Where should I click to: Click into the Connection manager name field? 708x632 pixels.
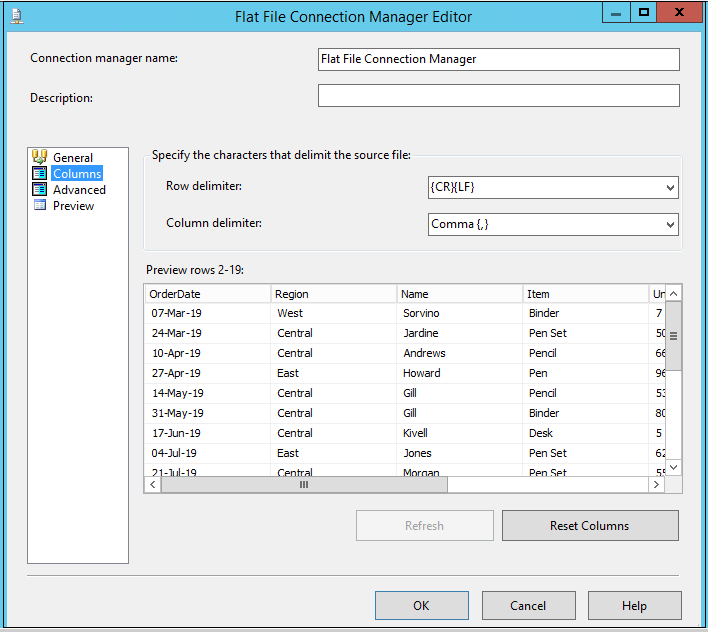(x=498, y=60)
